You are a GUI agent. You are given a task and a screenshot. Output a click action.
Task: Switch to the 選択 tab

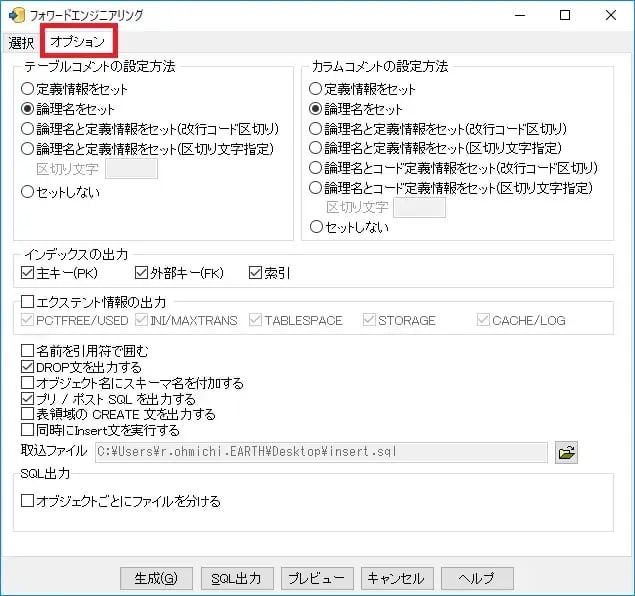click(21, 42)
